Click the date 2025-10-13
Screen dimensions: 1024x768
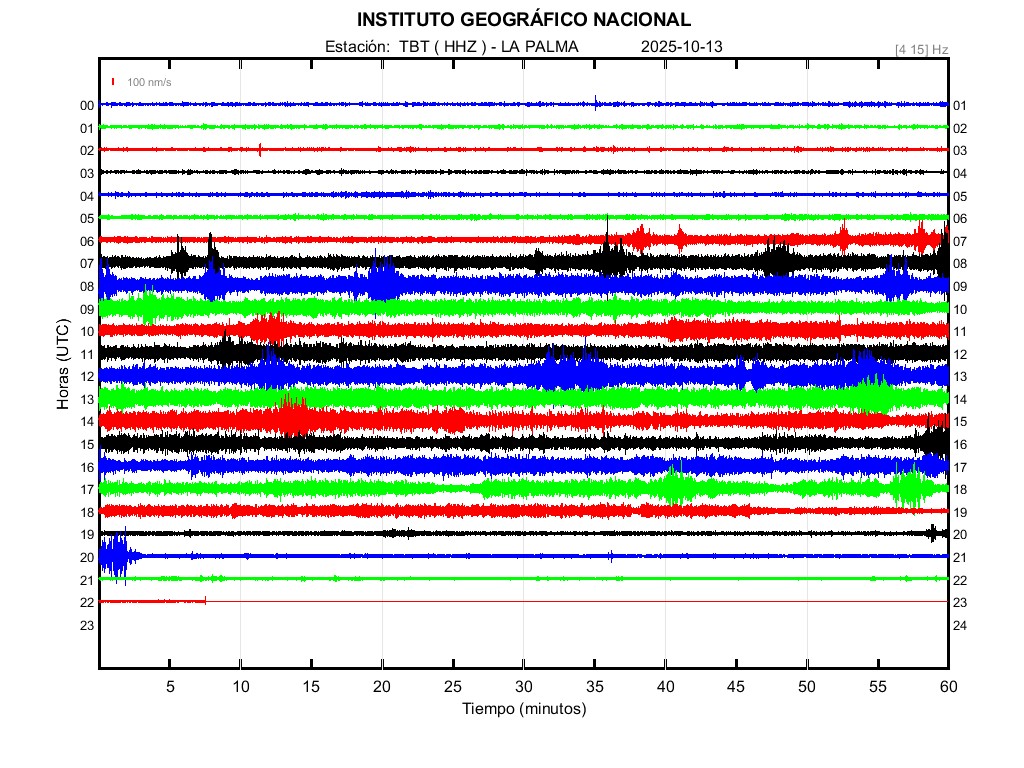click(681, 47)
